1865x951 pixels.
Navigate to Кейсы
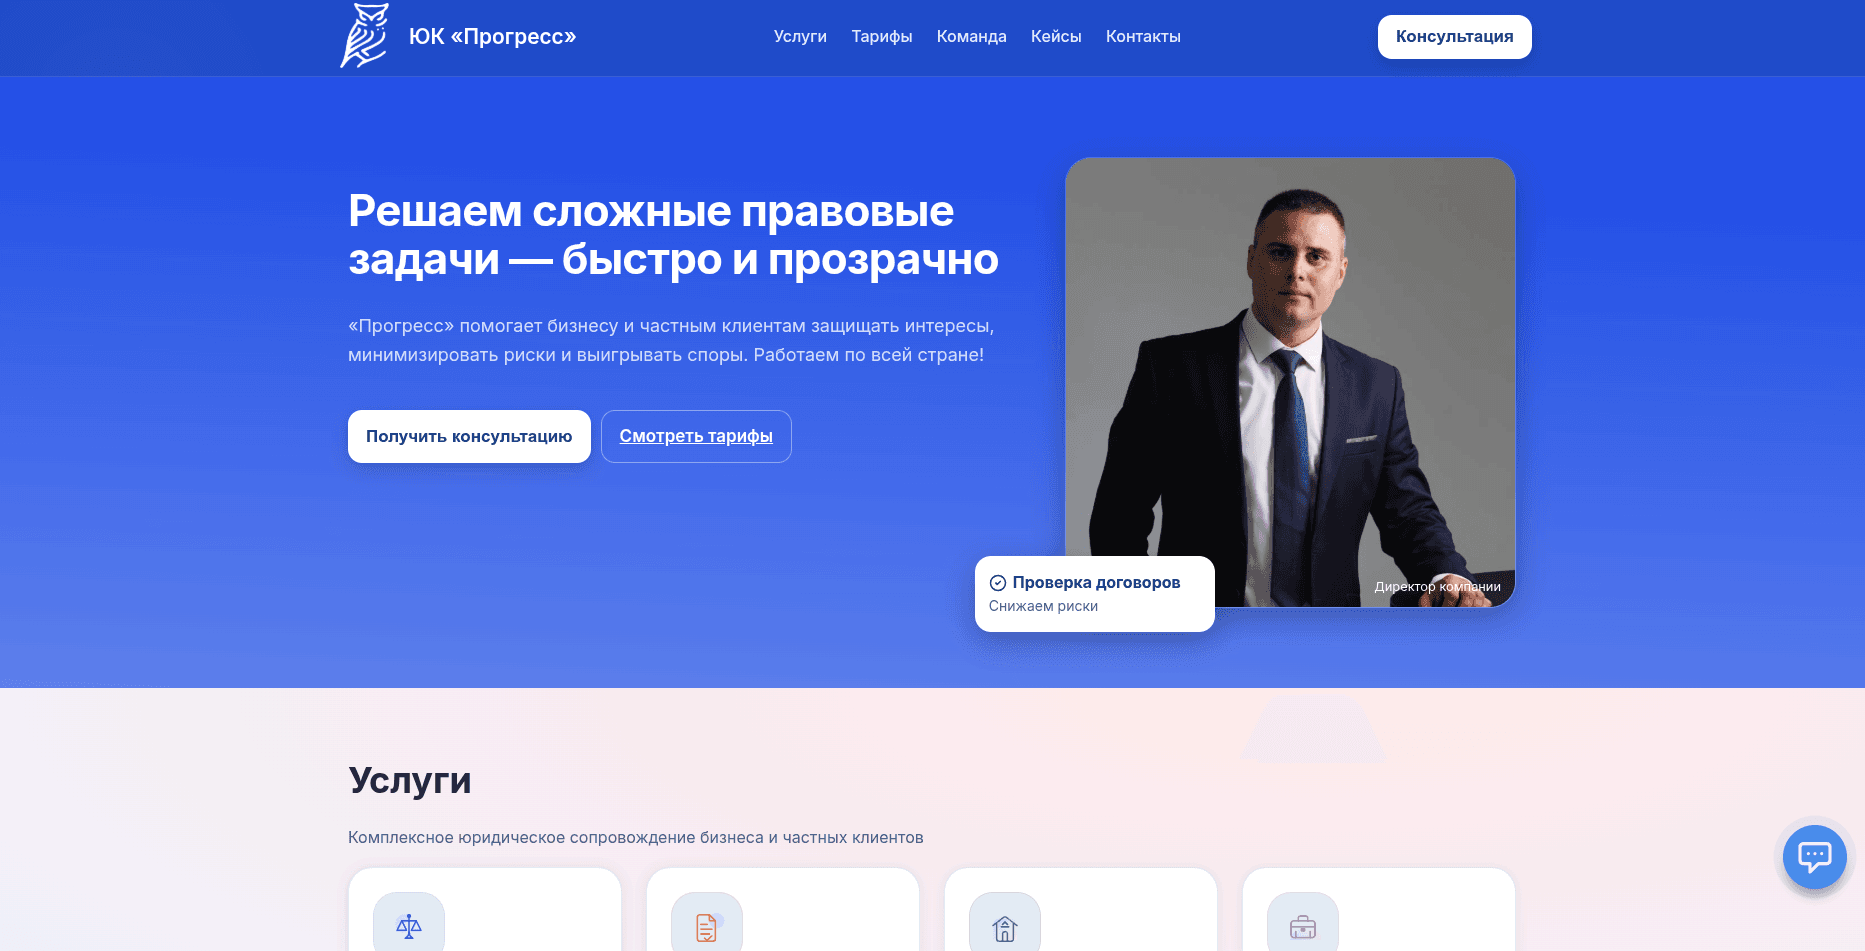[1056, 36]
